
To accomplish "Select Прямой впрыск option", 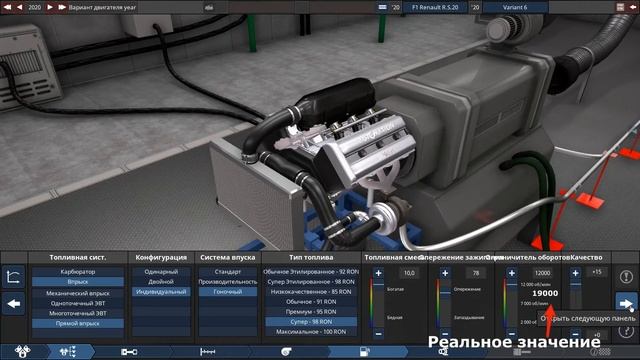I will point(78,323).
